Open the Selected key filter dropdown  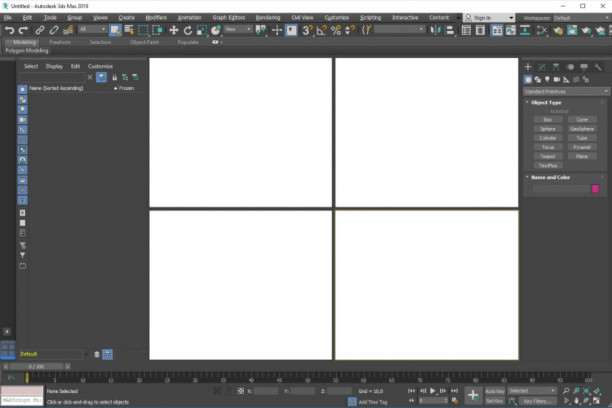(532, 391)
